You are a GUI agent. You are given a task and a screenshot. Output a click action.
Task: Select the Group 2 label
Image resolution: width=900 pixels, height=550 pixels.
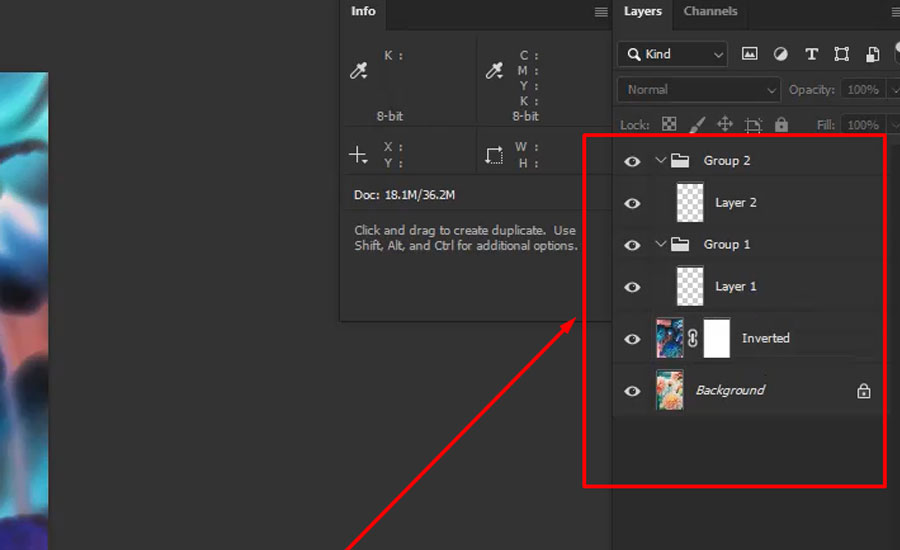coord(727,161)
